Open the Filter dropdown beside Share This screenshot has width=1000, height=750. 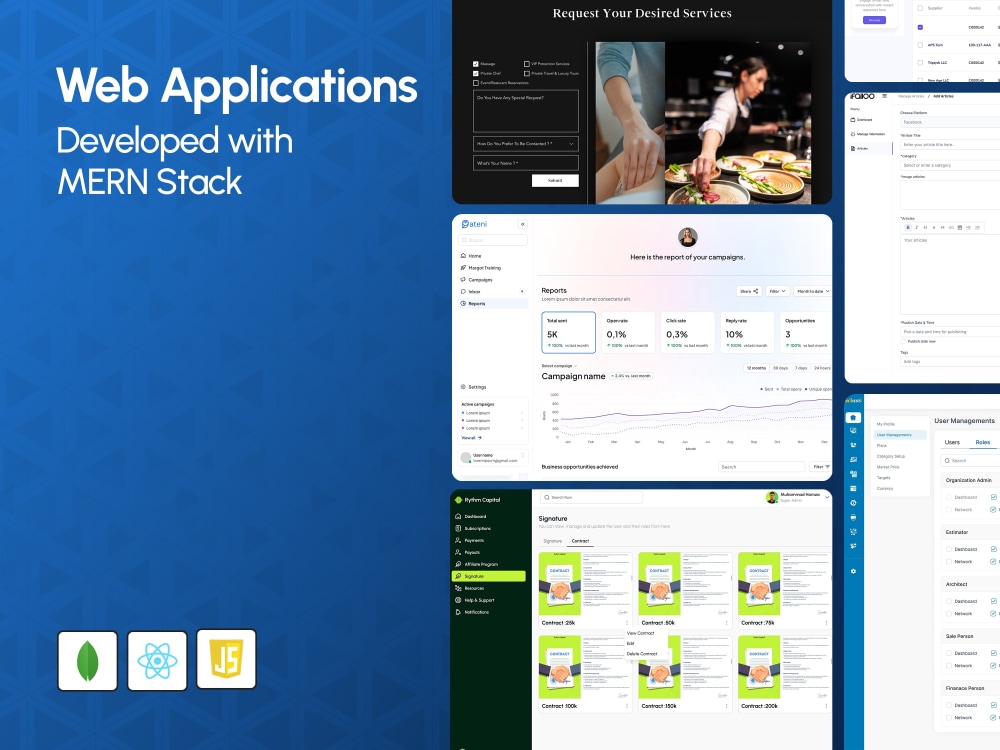777,291
